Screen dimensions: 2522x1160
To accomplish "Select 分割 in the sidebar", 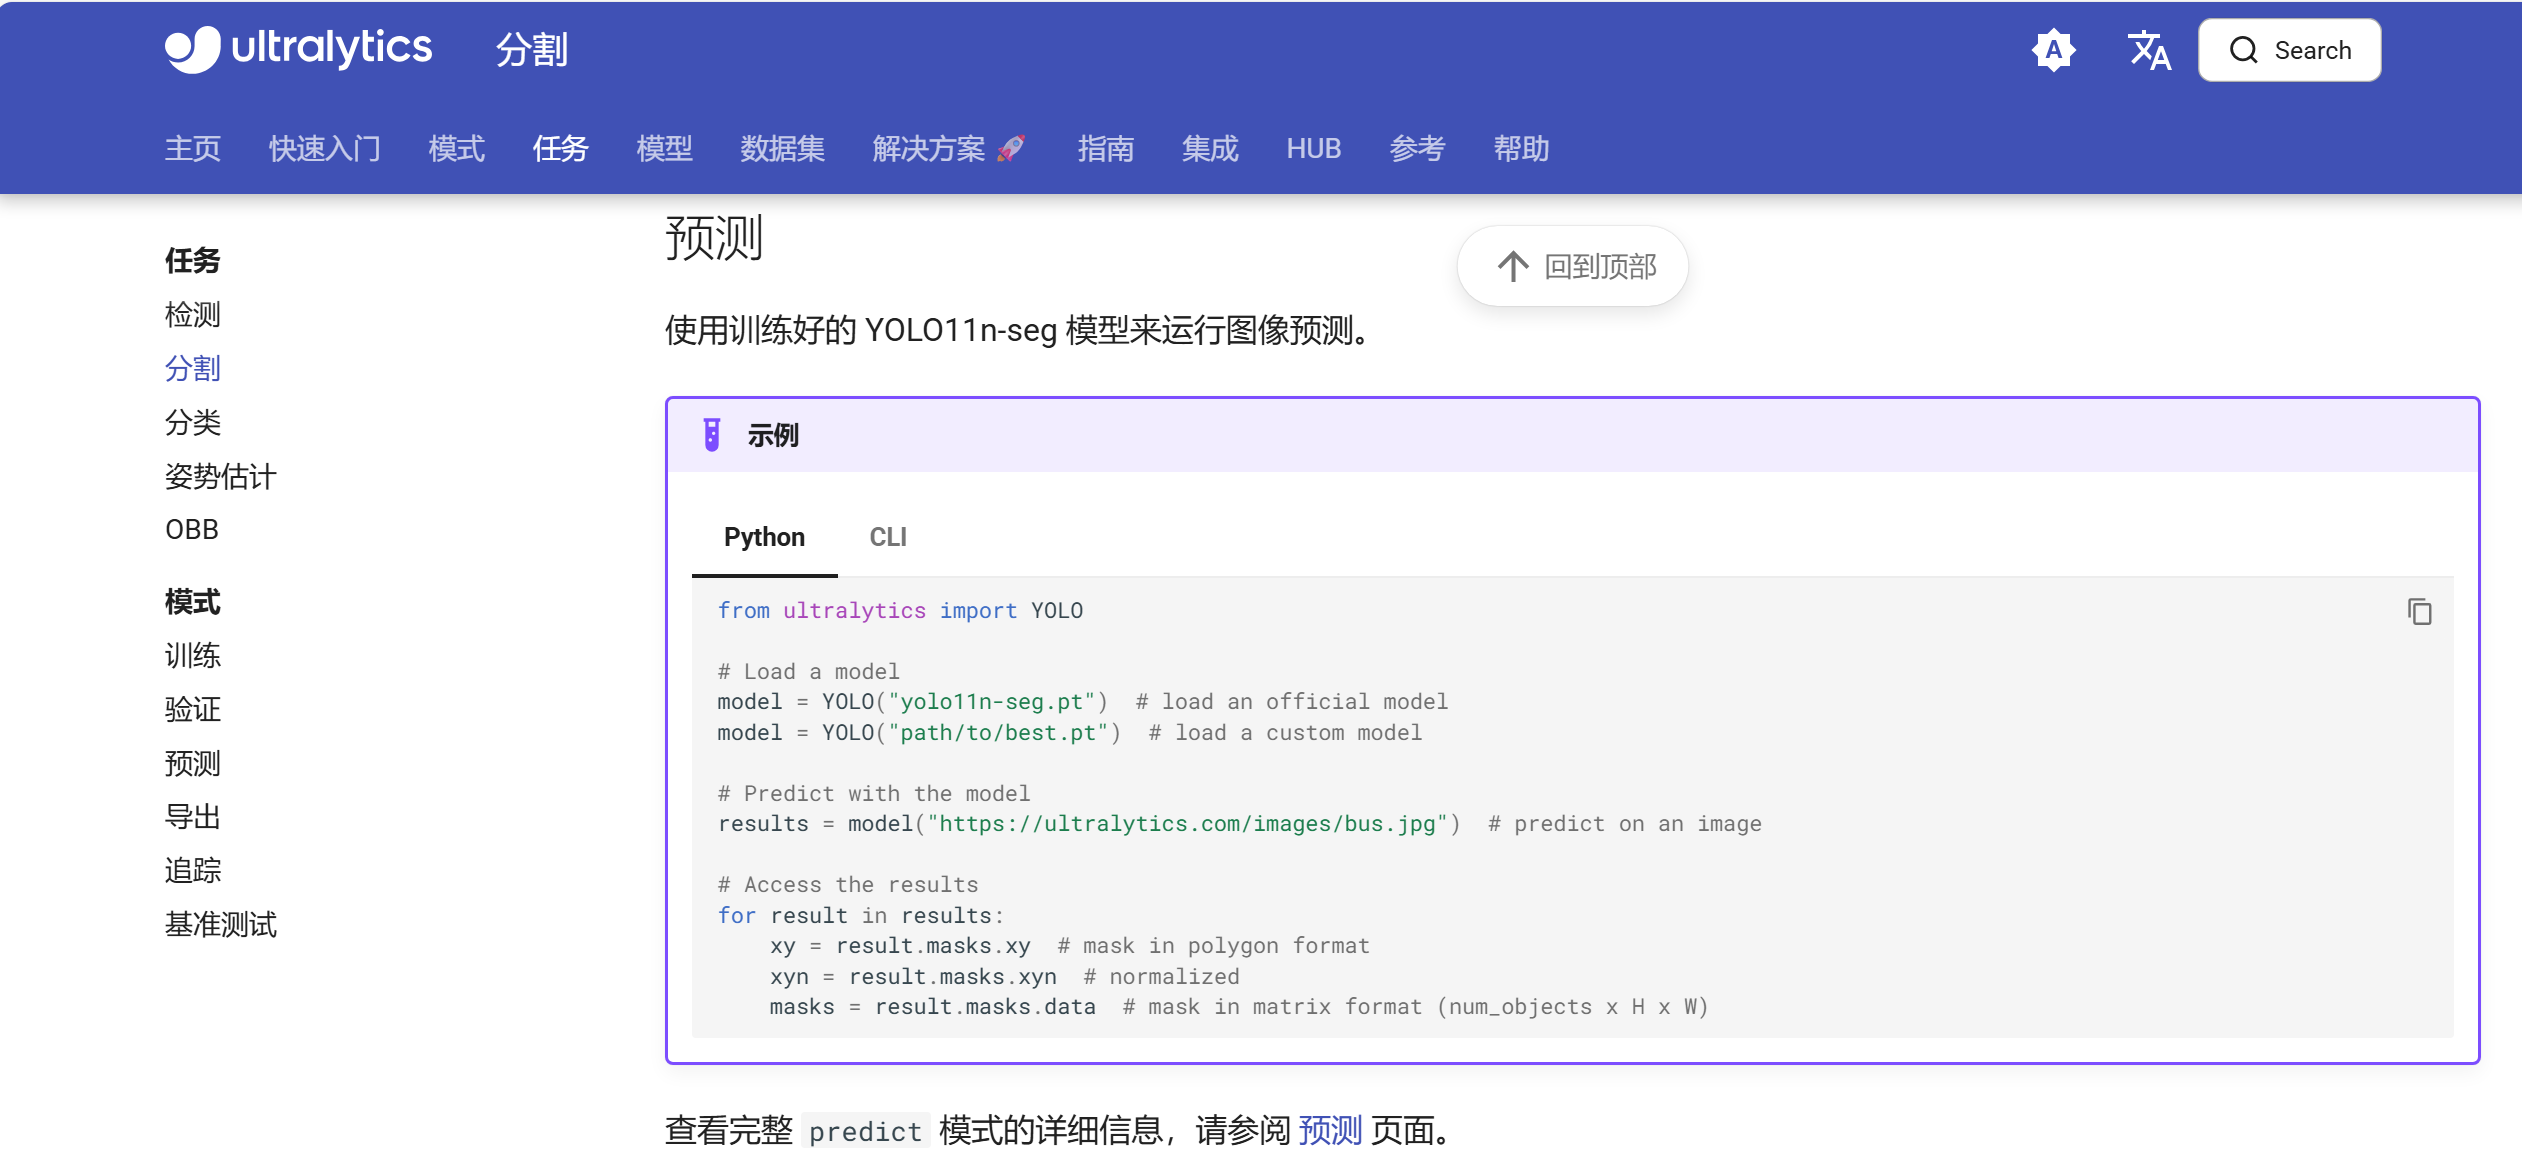I will click(193, 368).
